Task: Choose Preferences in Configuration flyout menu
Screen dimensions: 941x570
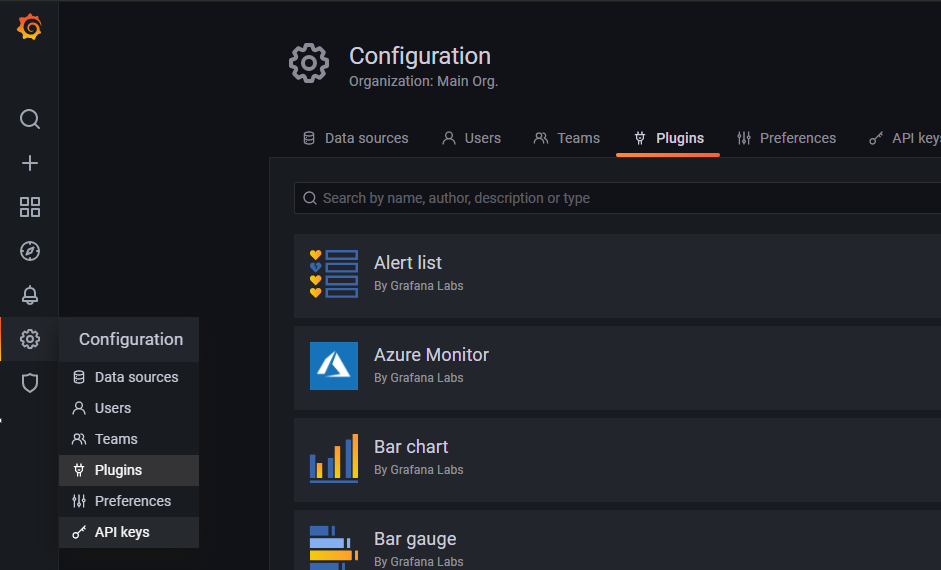Action: coord(128,501)
